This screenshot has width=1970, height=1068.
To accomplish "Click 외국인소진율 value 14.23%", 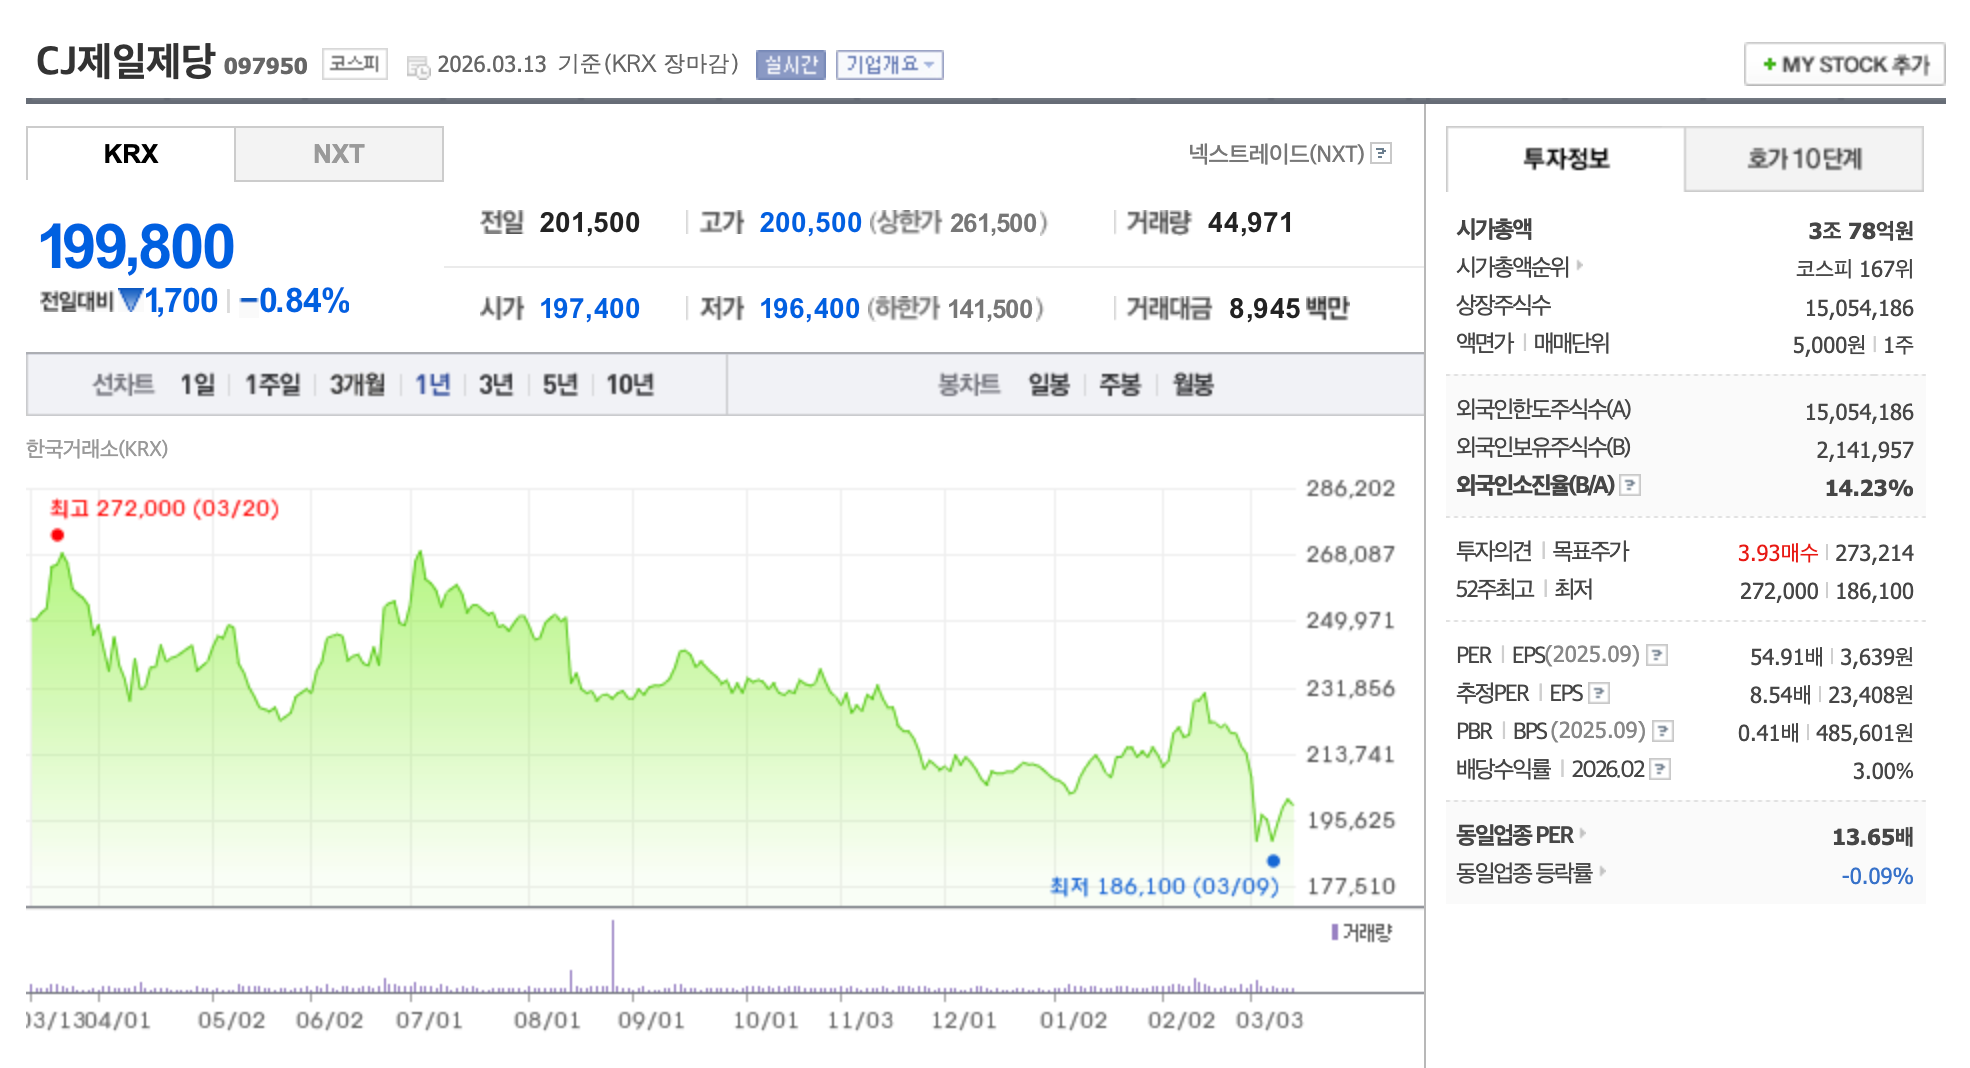I will [1868, 488].
